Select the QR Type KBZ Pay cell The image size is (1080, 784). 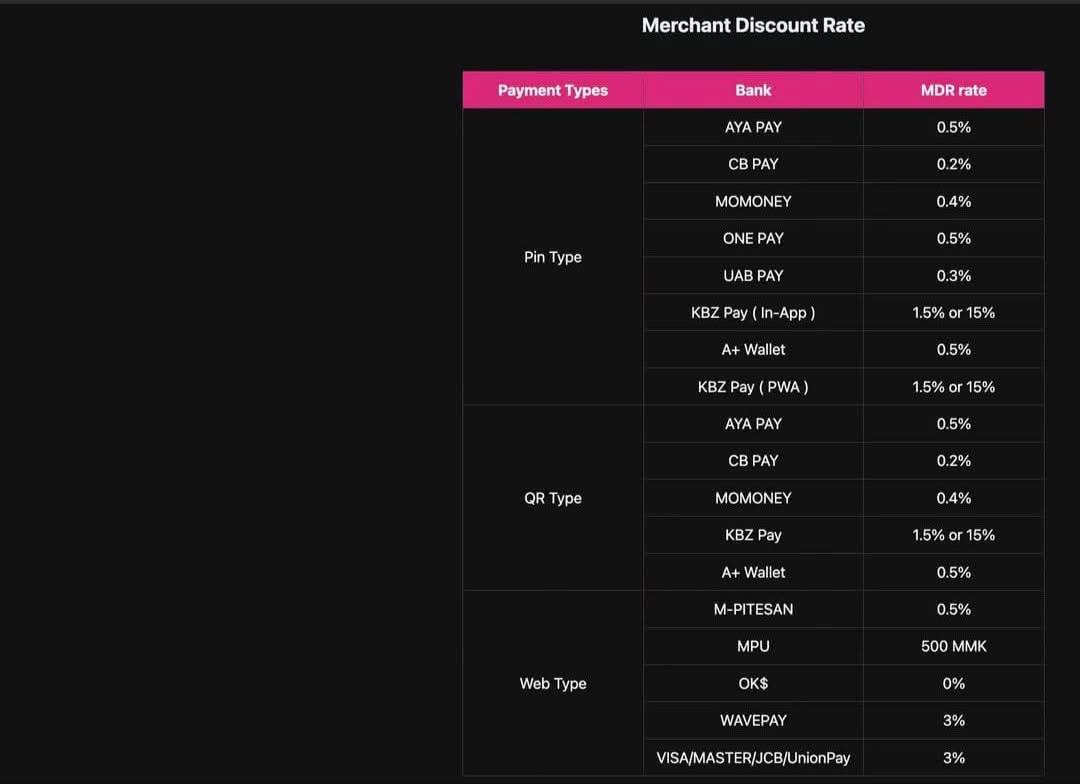753,535
